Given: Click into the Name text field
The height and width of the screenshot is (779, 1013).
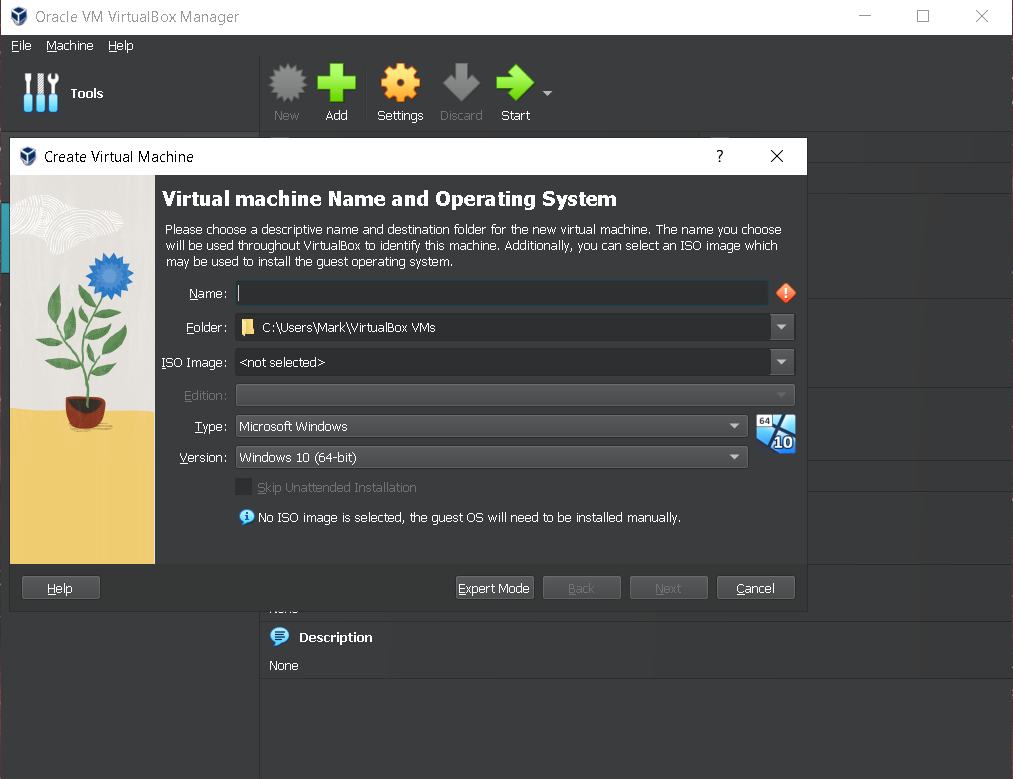Looking at the screenshot, I should point(502,293).
